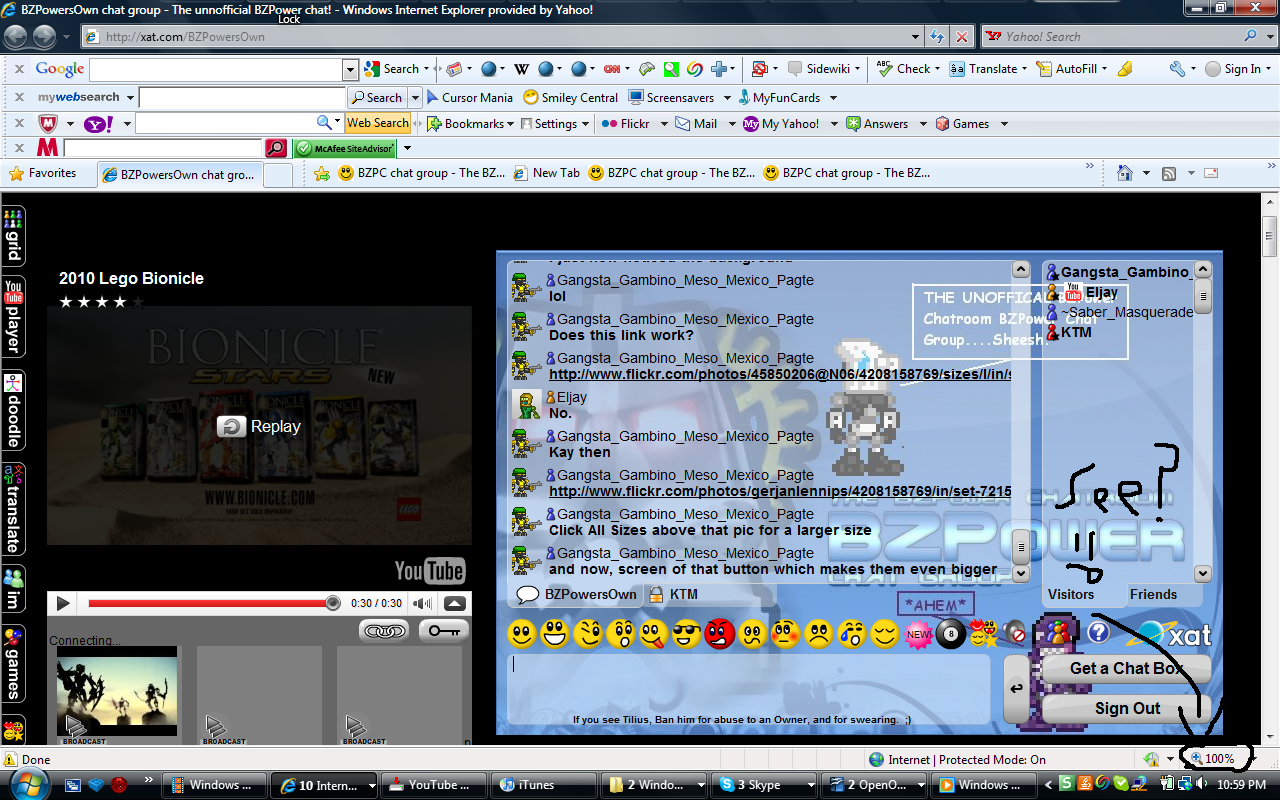
Task: Click the NEW pink smiley icon
Action: click(x=918, y=633)
